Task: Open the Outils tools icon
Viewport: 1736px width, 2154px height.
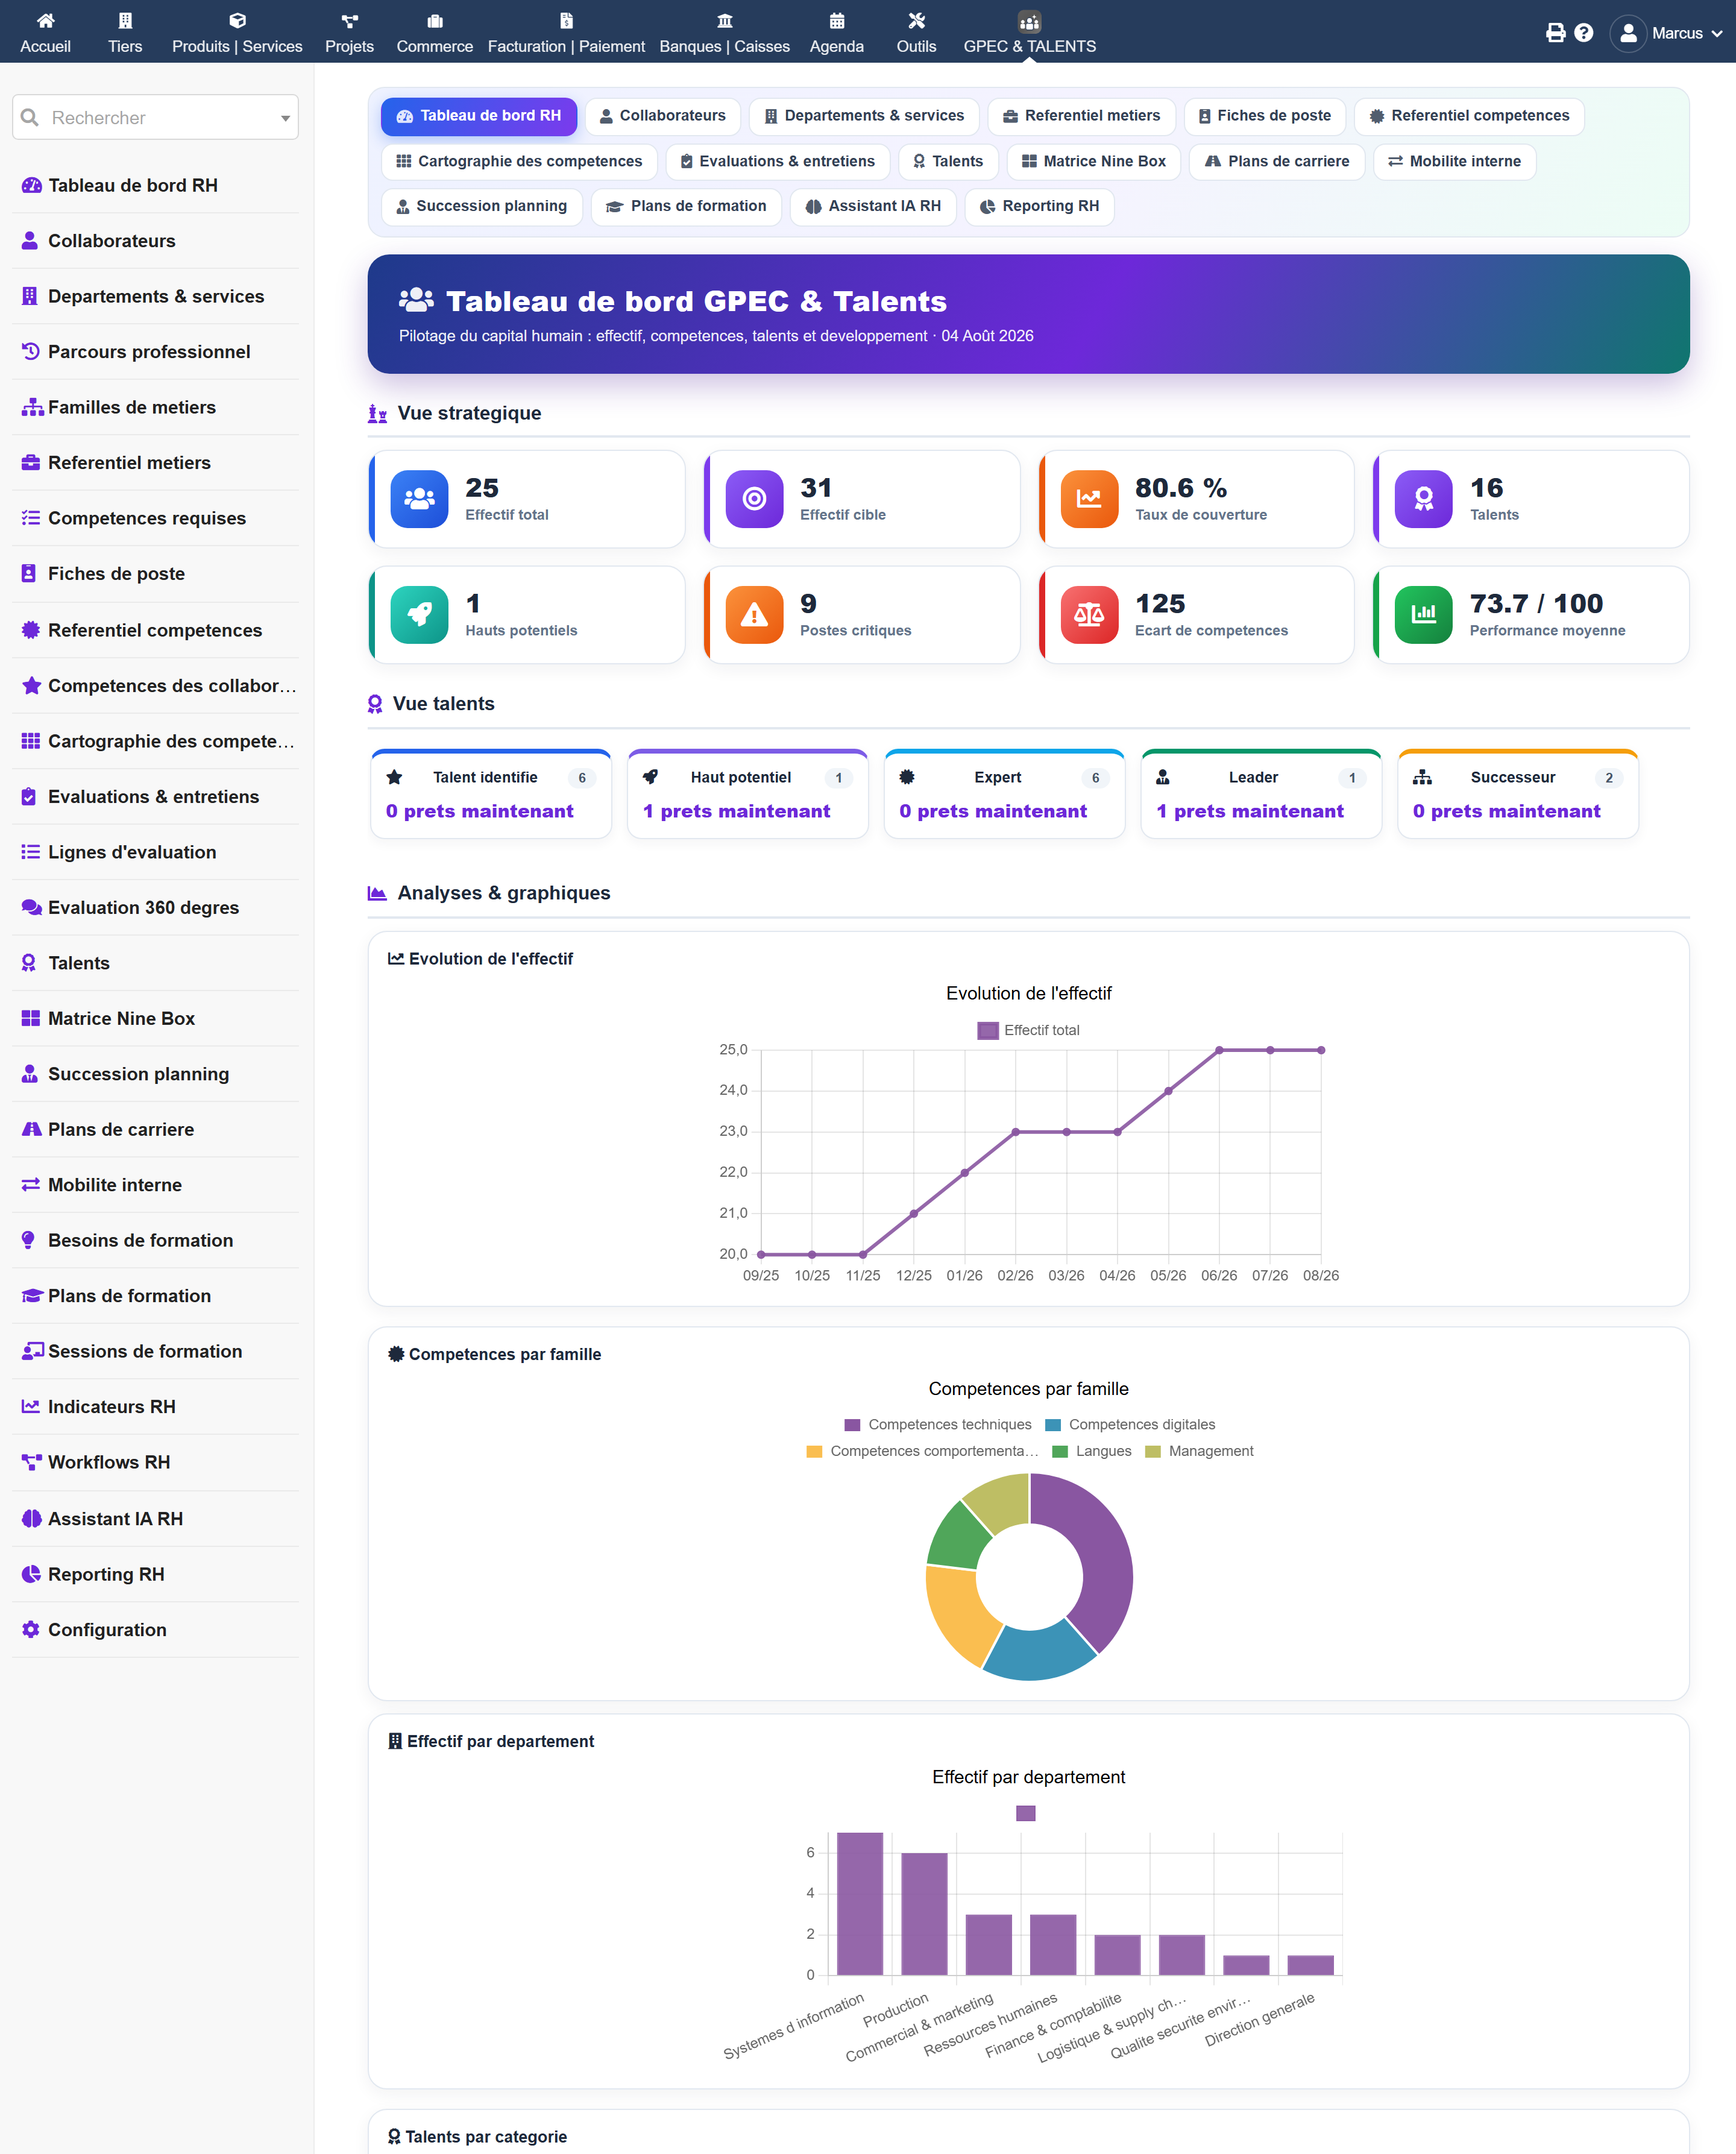Action: coord(916,21)
